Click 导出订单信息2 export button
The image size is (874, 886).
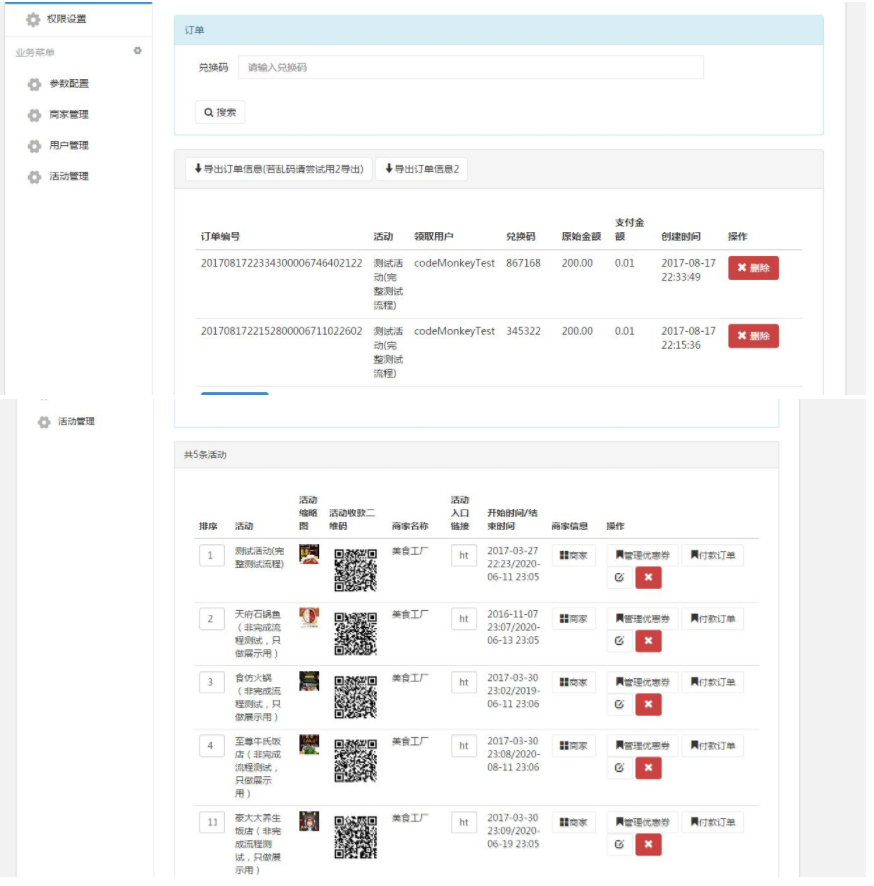pos(421,169)
